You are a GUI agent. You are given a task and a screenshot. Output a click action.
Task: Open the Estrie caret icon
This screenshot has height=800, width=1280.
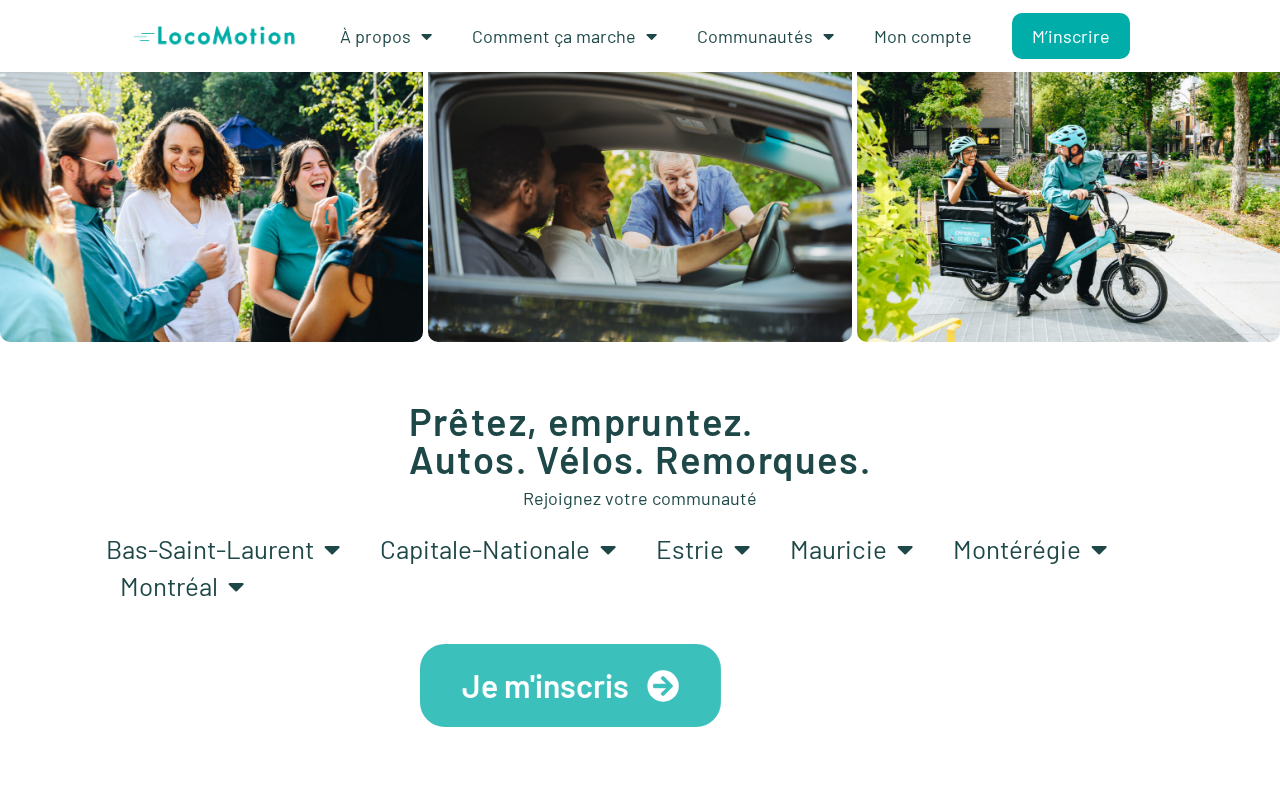[x=742, y=550]
